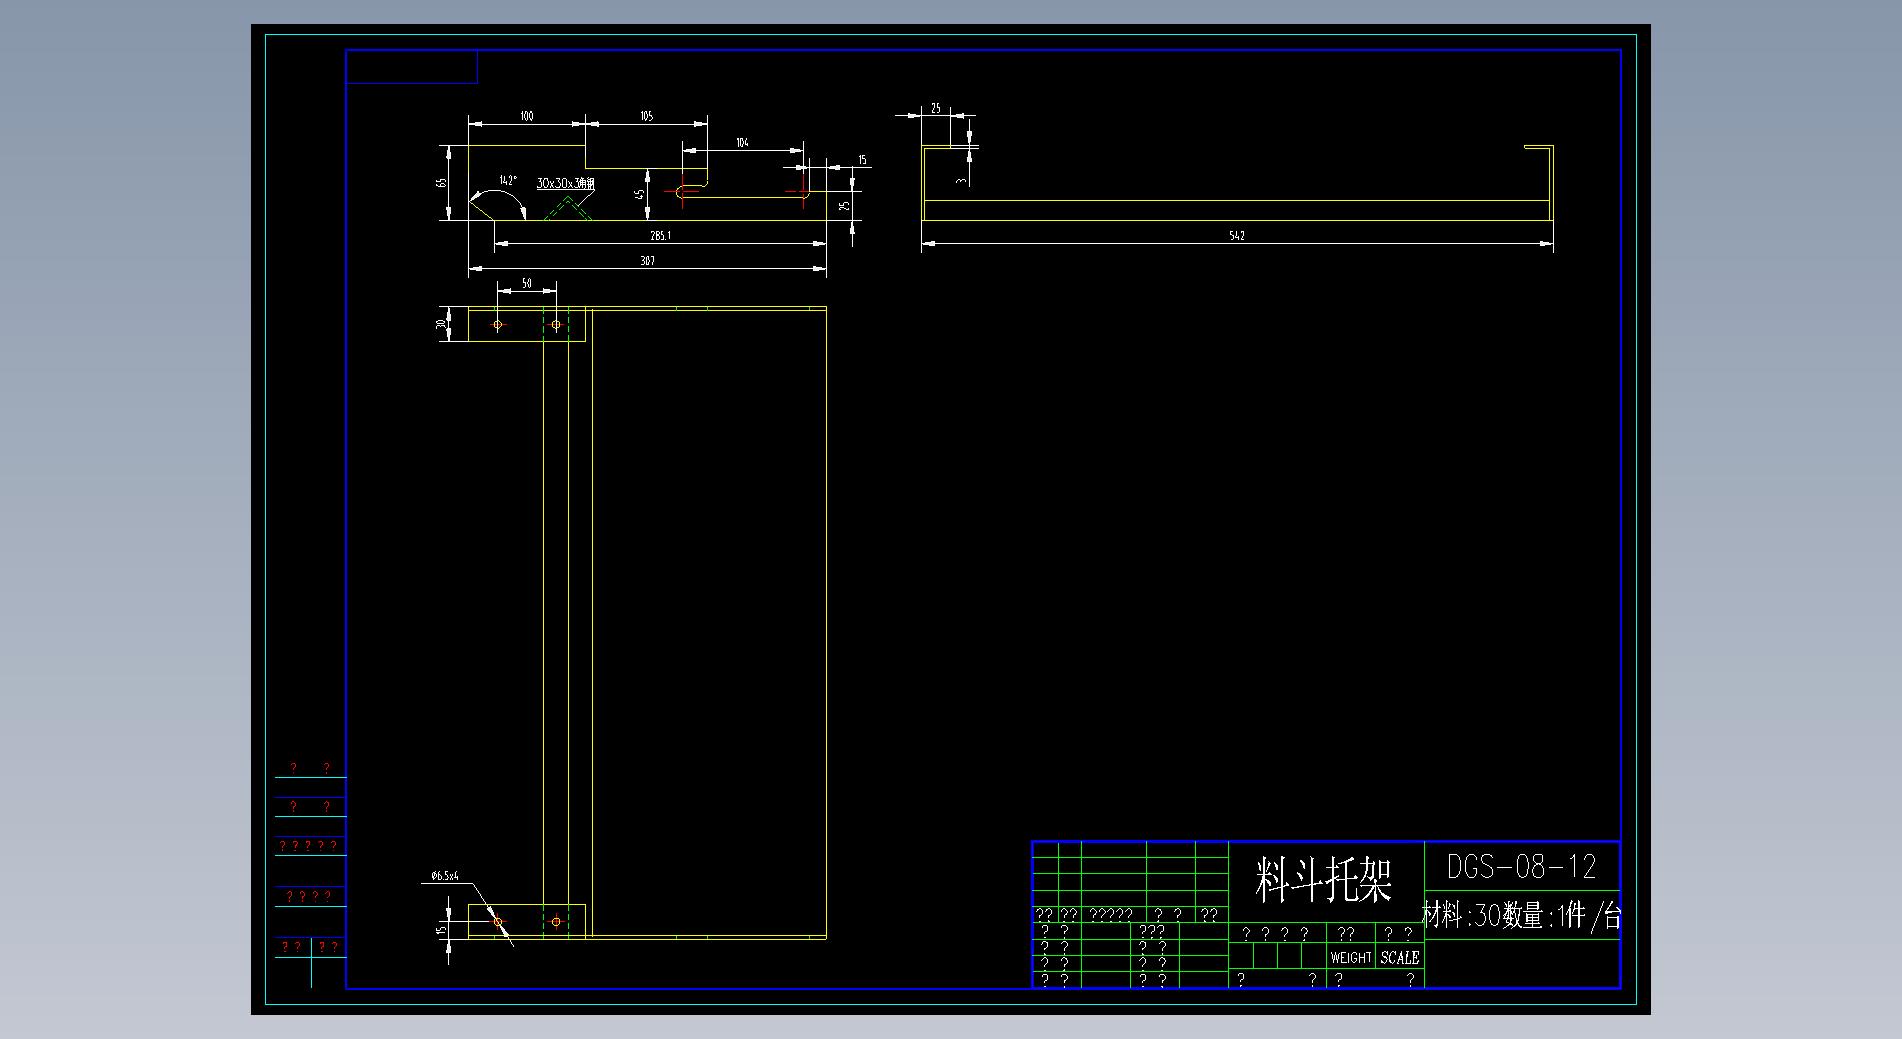This screenshot has width=1902, height=1039.
Task: Click the "65" height dimension text
Action: [x=440, y=183]
